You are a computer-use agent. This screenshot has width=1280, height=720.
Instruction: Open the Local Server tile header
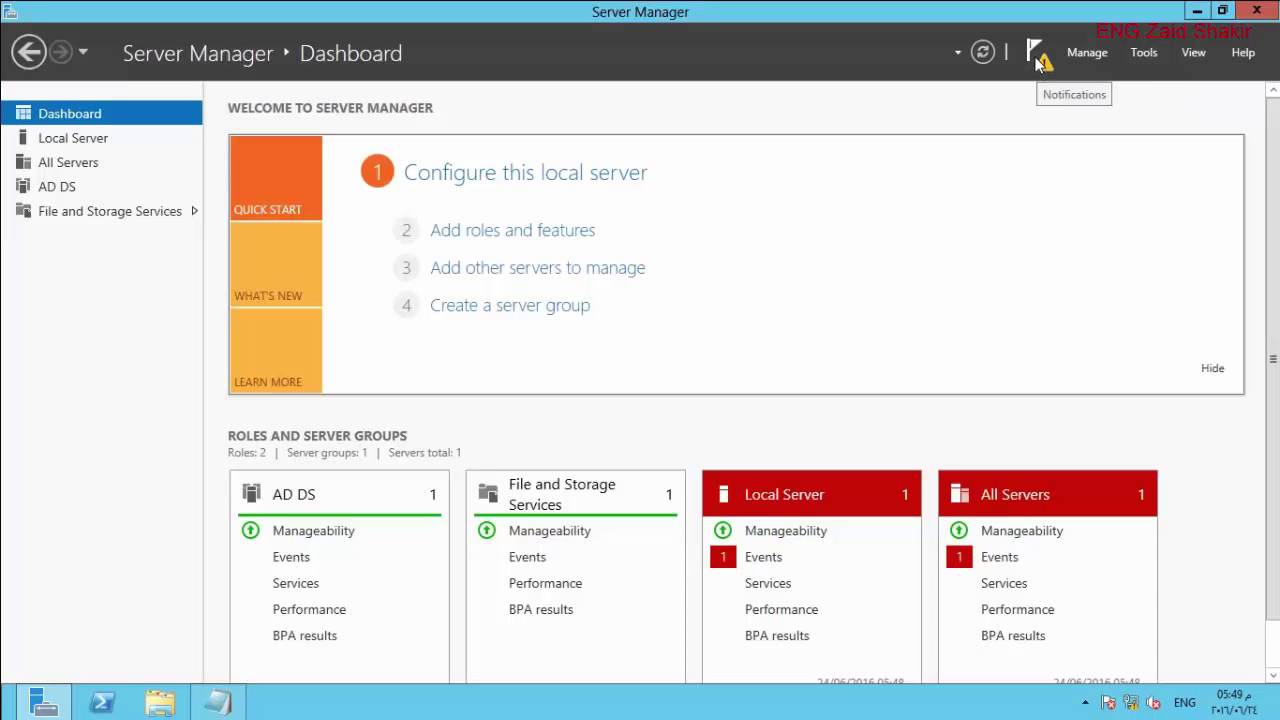[x=812, y=494]
